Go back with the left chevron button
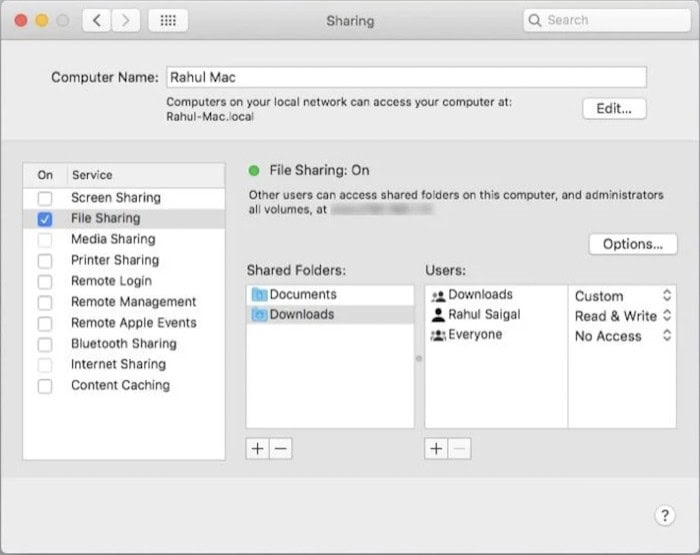Image resolution: width=700 pixels, height=555 pixels. coord(96,21)
